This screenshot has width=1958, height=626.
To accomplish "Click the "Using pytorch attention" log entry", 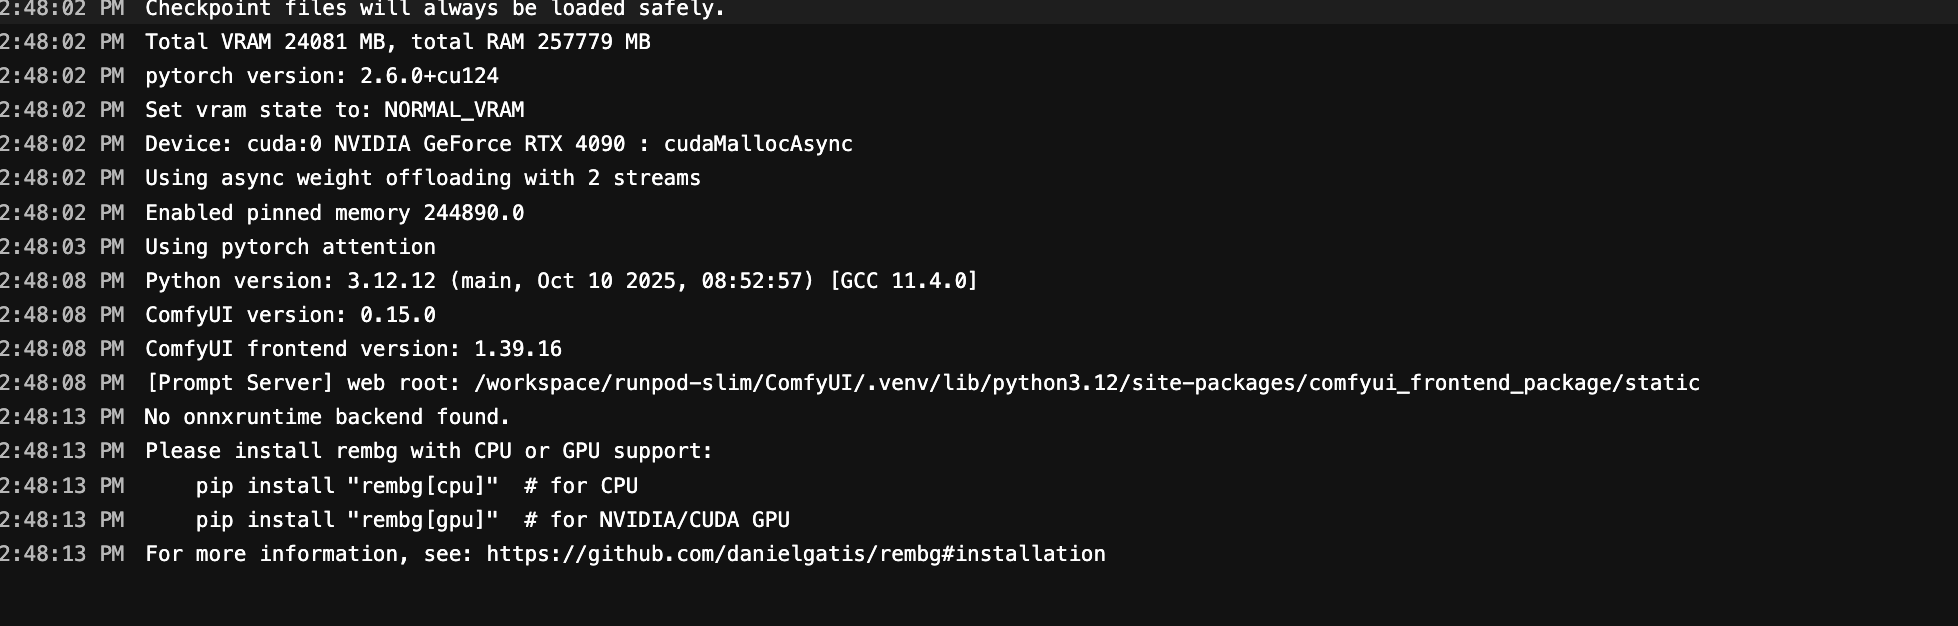I will (290, 247).
